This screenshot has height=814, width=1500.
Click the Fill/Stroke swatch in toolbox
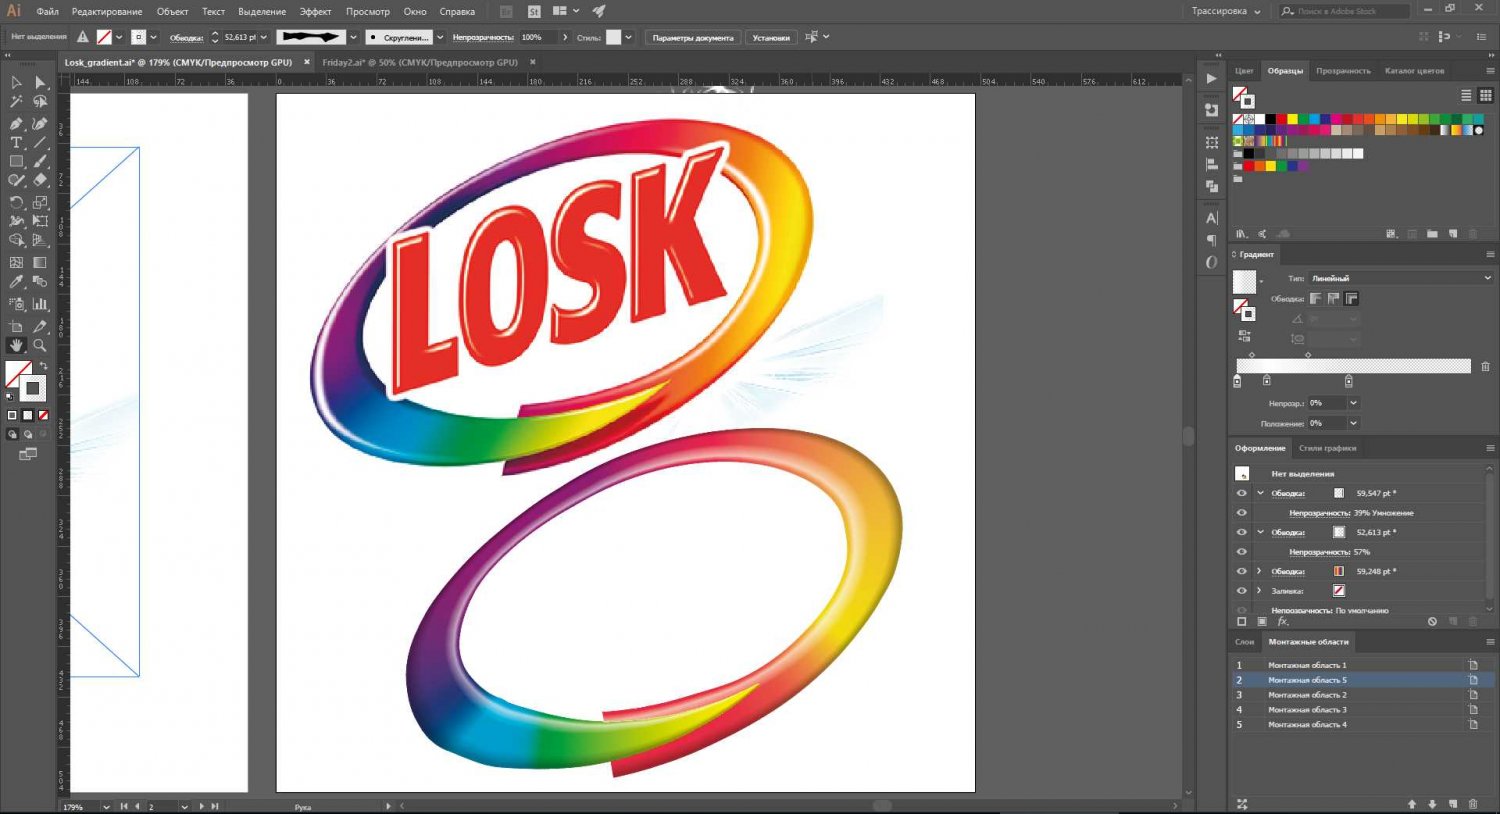pyautogui.click(x=25, y=381)
